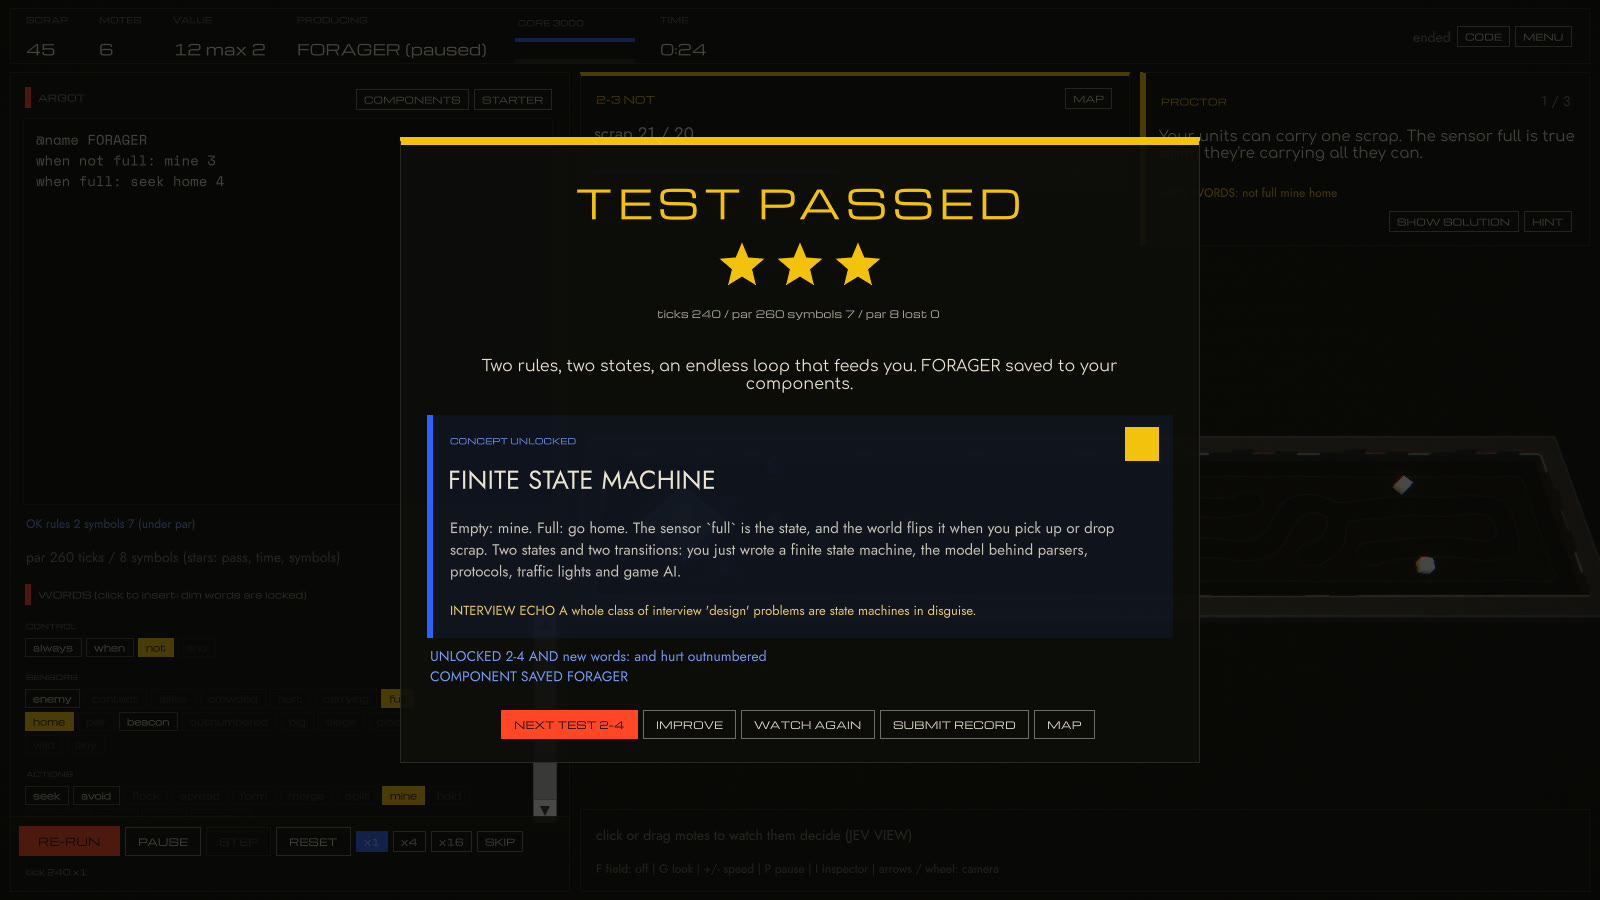
Task: Insert the word 'always'
Action: 53,648
